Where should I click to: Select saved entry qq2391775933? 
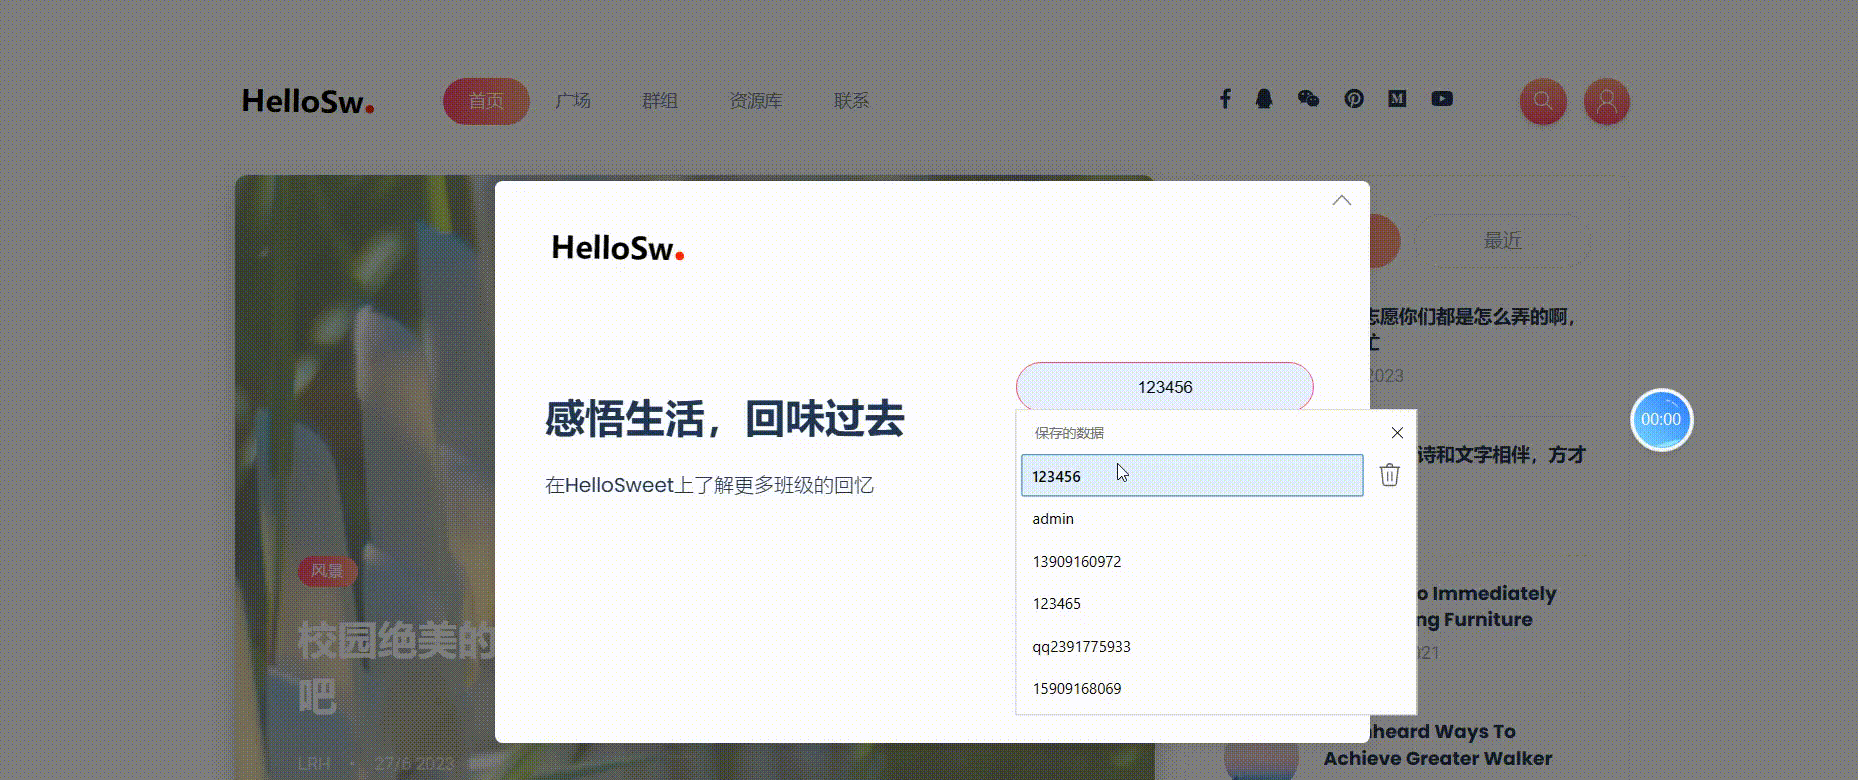click(x=1192, y=647)
